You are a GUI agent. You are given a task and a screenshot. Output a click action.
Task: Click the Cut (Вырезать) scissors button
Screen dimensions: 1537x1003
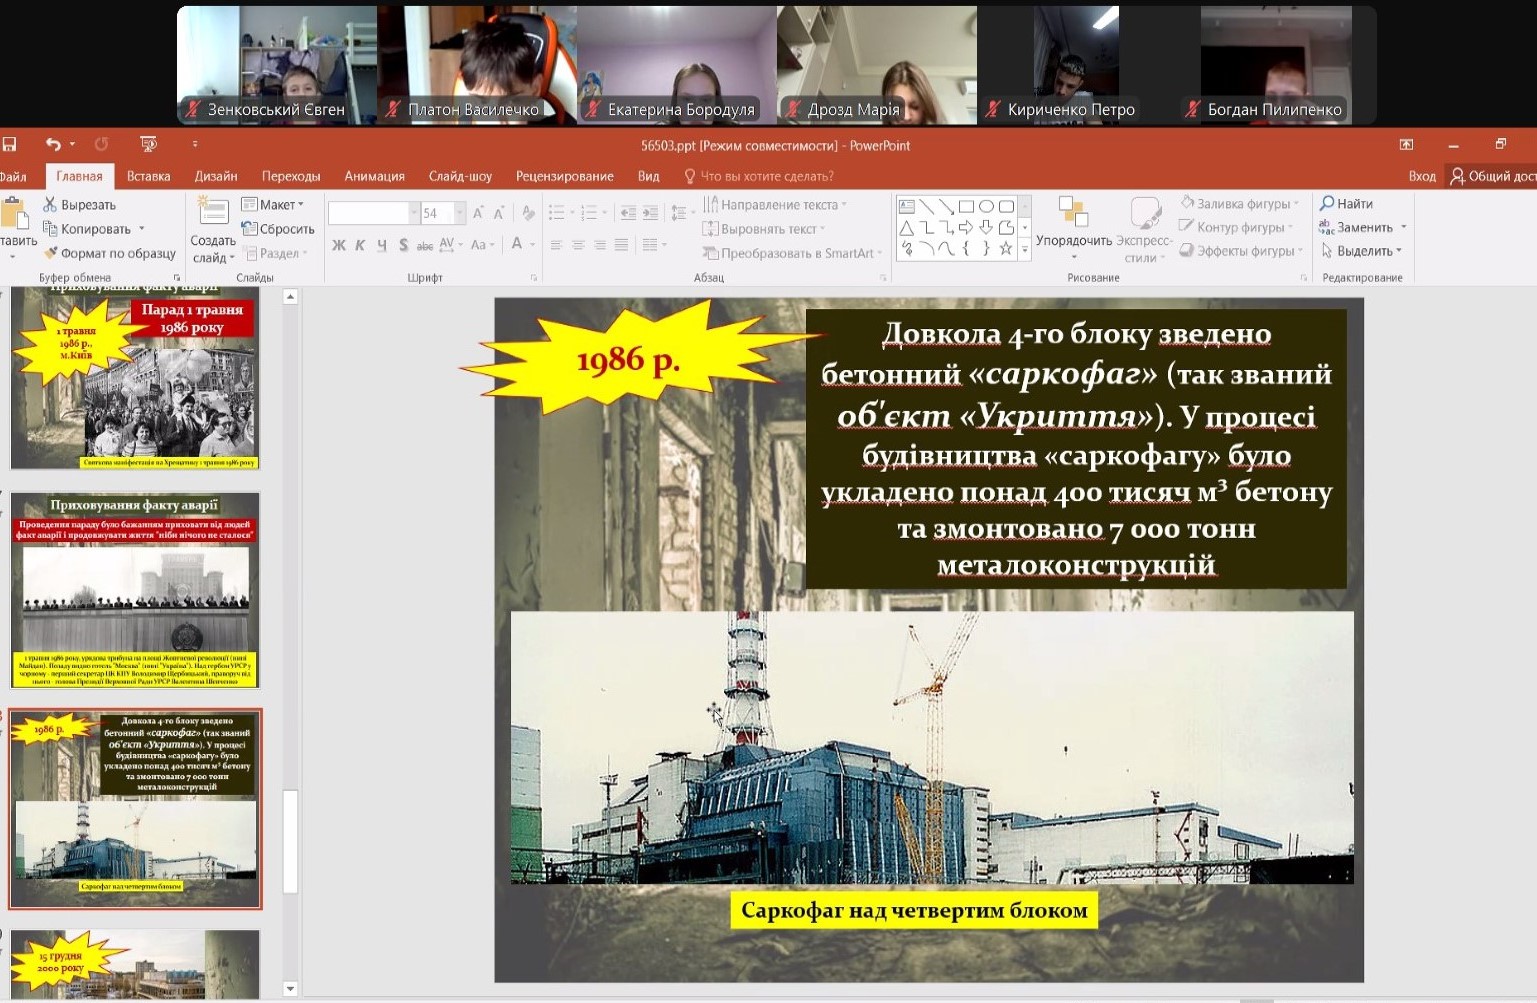click(80, 205)
